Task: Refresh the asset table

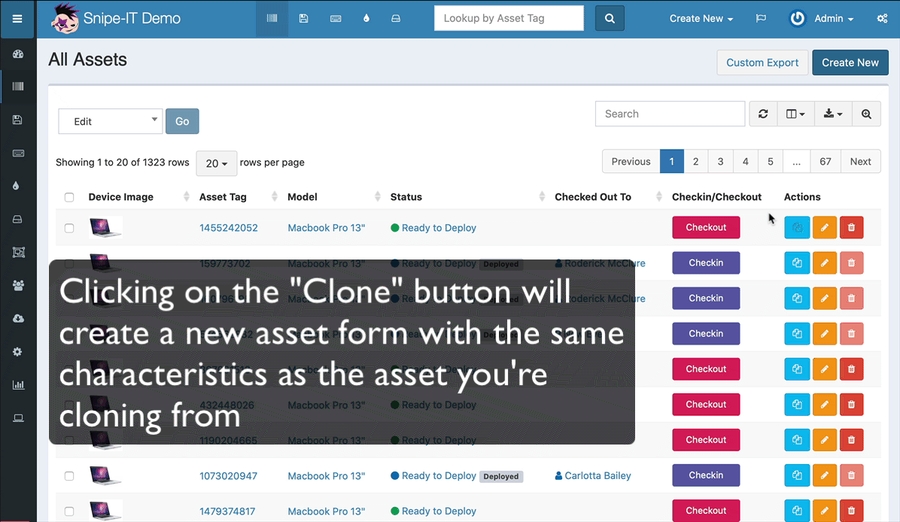Action: [763, 114]
